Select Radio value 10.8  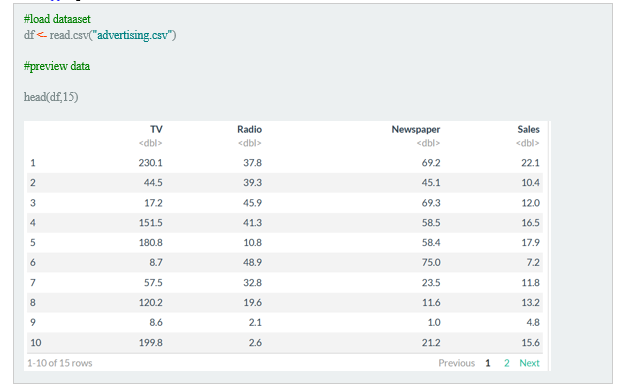pos(252,243)
